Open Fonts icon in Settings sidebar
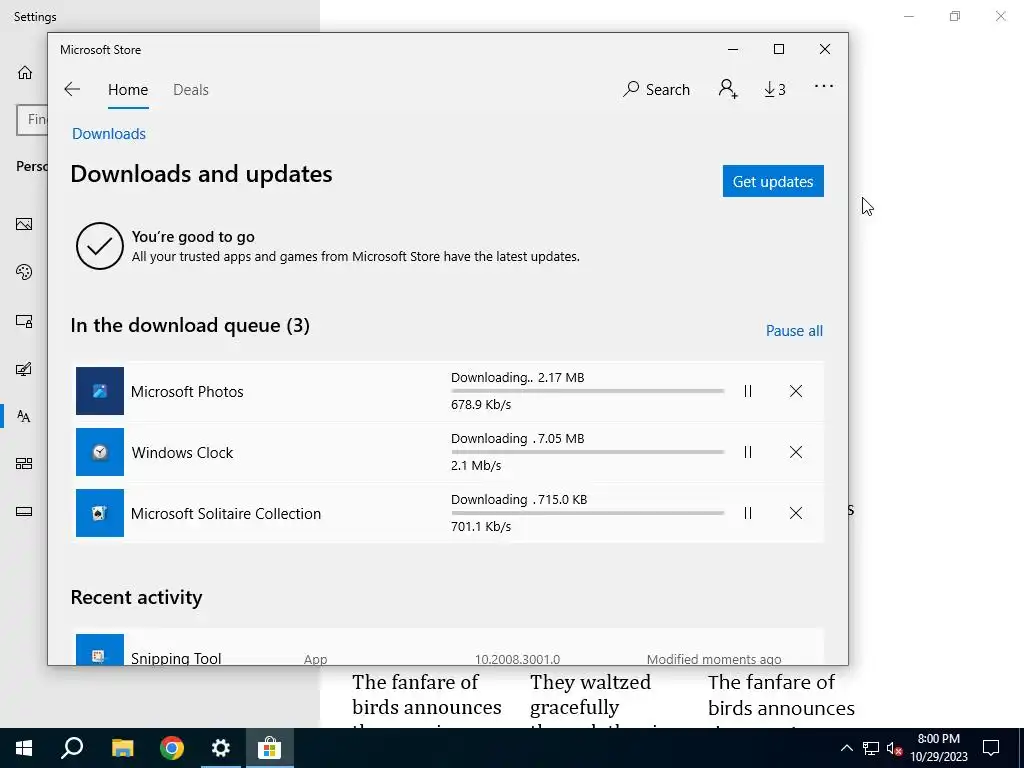The image size is (1024, 768). point(24,416)
